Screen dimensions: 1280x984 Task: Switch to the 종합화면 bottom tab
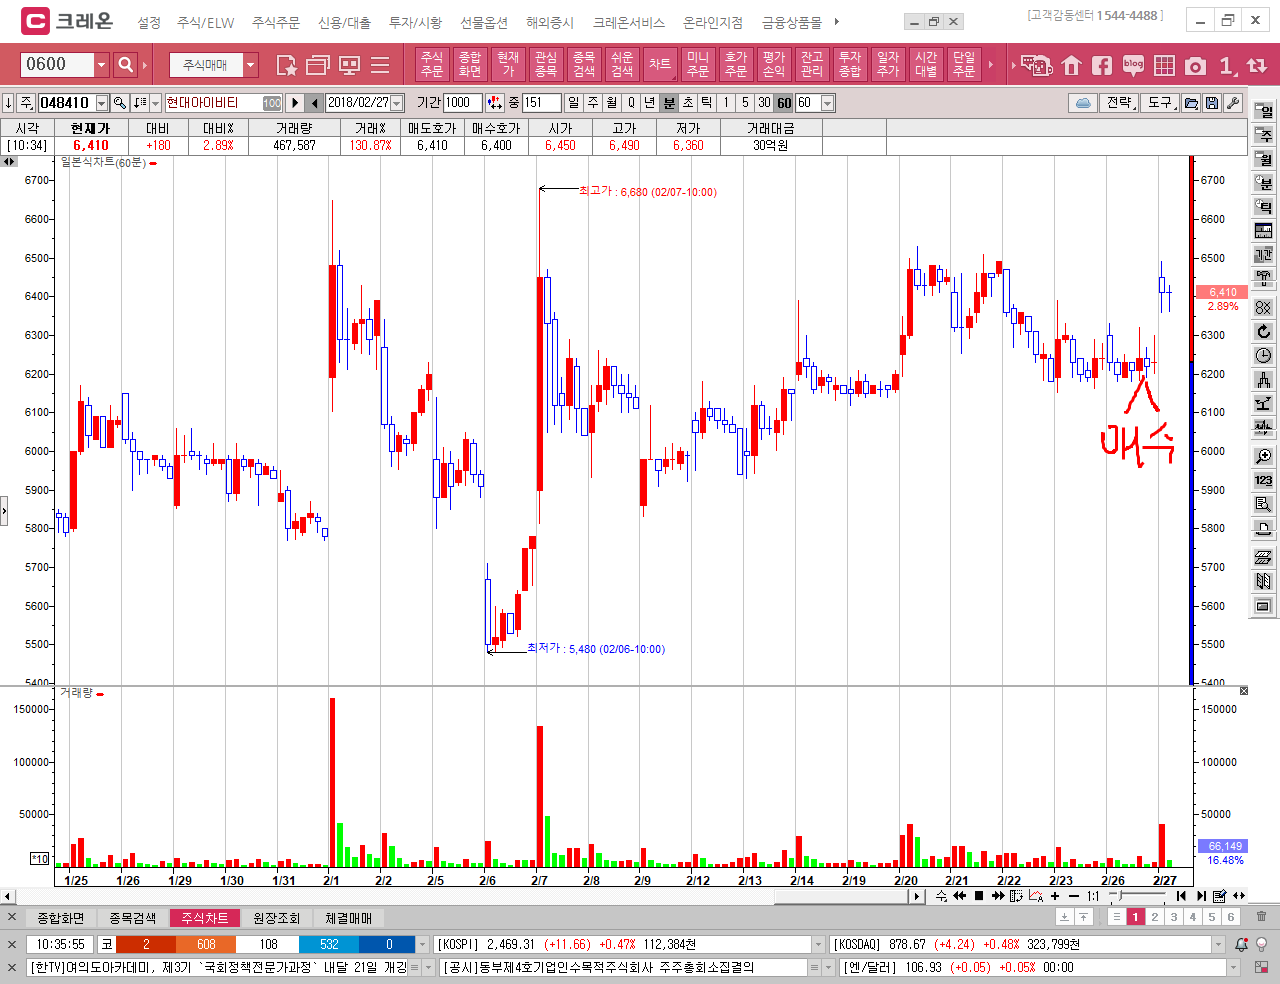tap(61, 918)
